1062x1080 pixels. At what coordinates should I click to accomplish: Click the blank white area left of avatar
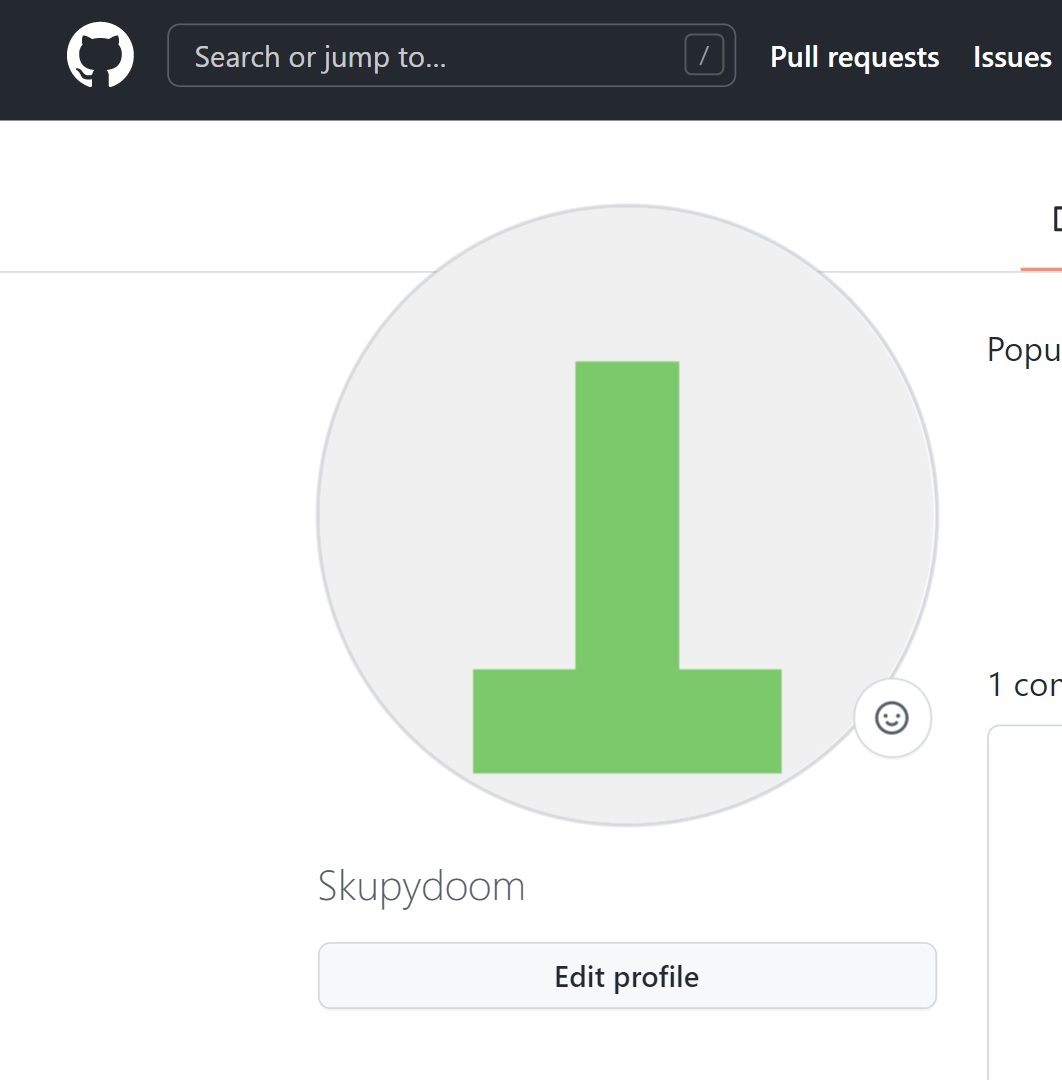coord(150,600)
